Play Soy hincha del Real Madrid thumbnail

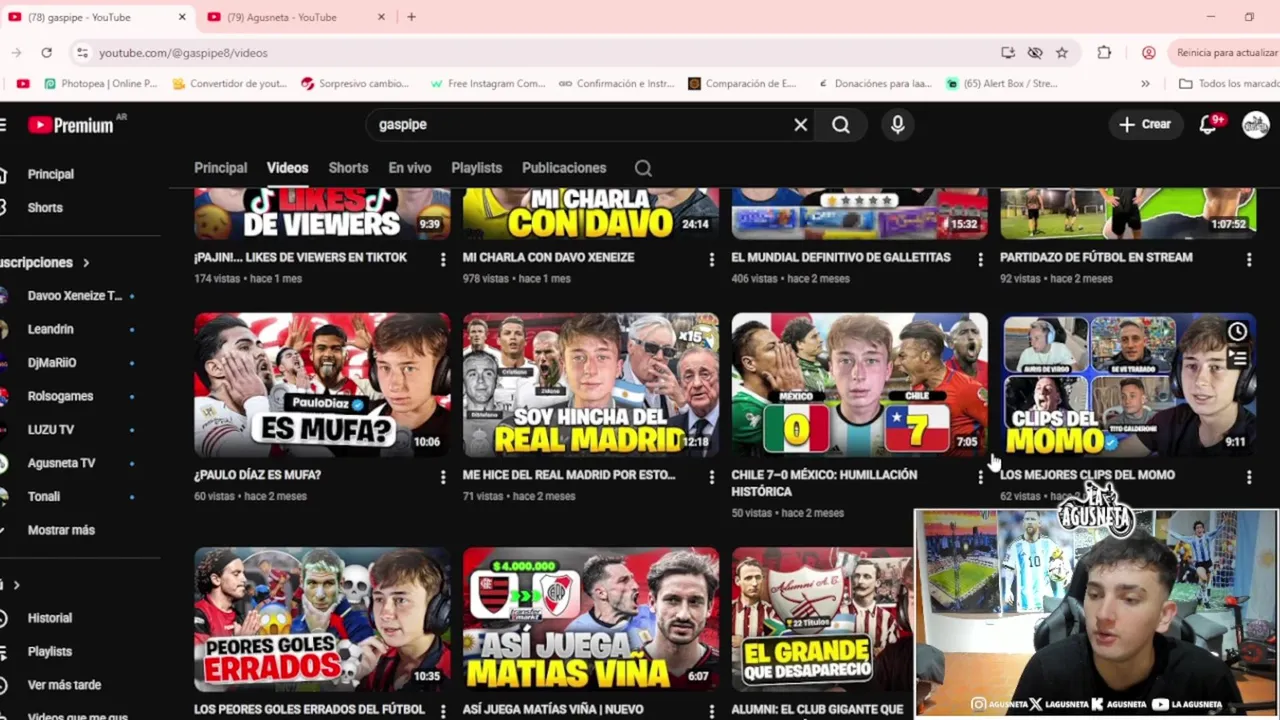(x=590, y=385)
